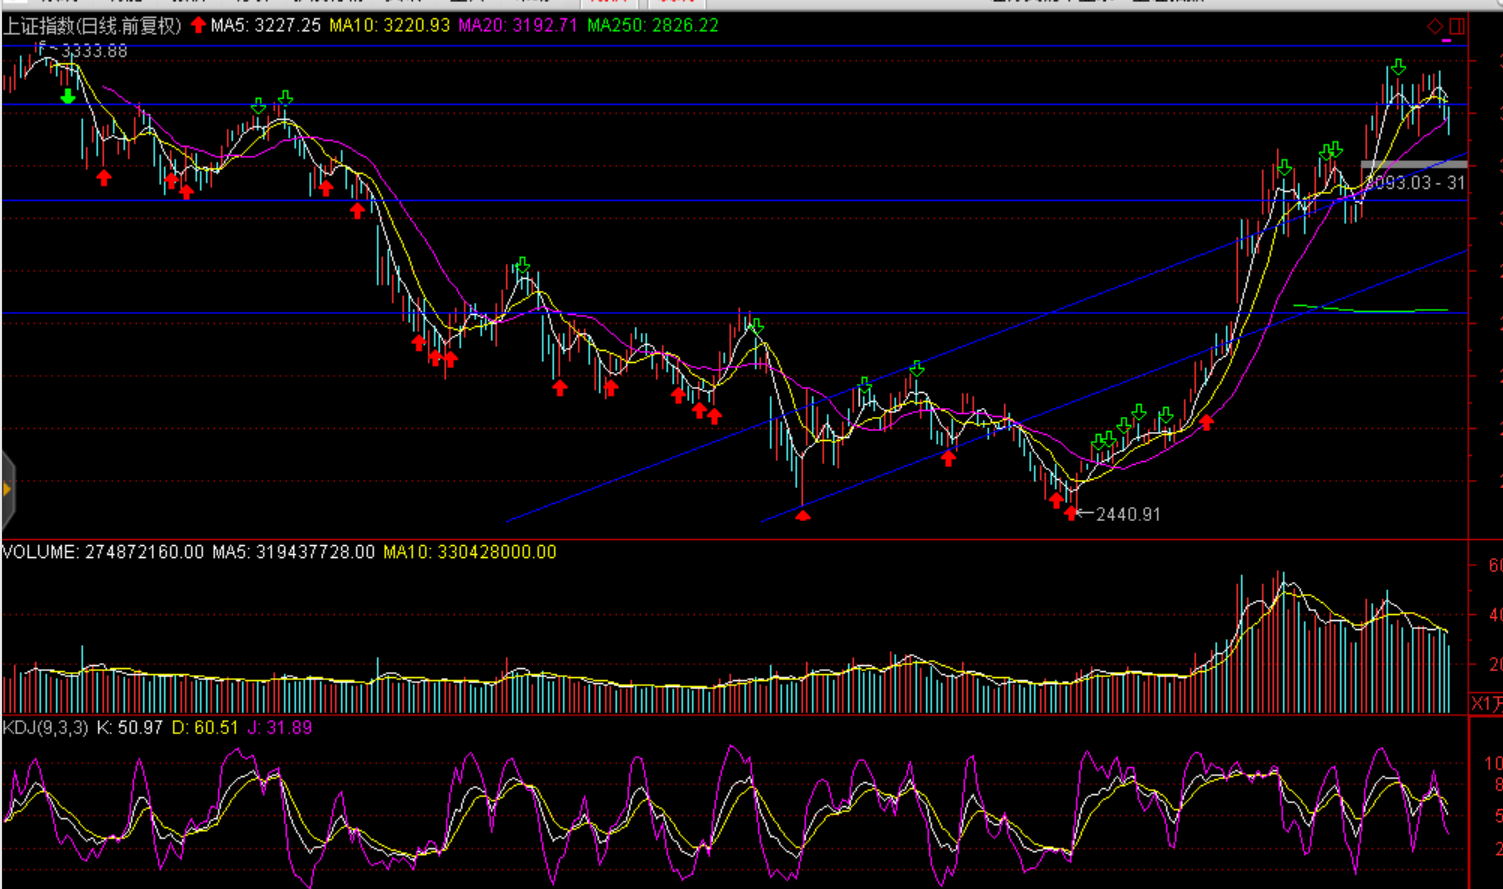
Task: Click the red up arrow beside MA5 label
Action: pyautogui.click(x=198, y=25)
